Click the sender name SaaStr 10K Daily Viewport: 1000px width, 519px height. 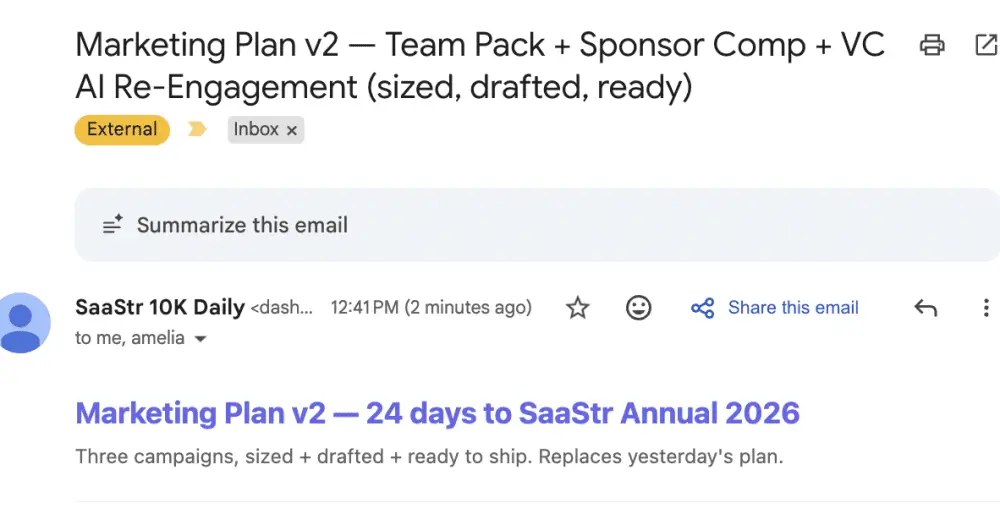pyautogui.click(x=160, y=308)
